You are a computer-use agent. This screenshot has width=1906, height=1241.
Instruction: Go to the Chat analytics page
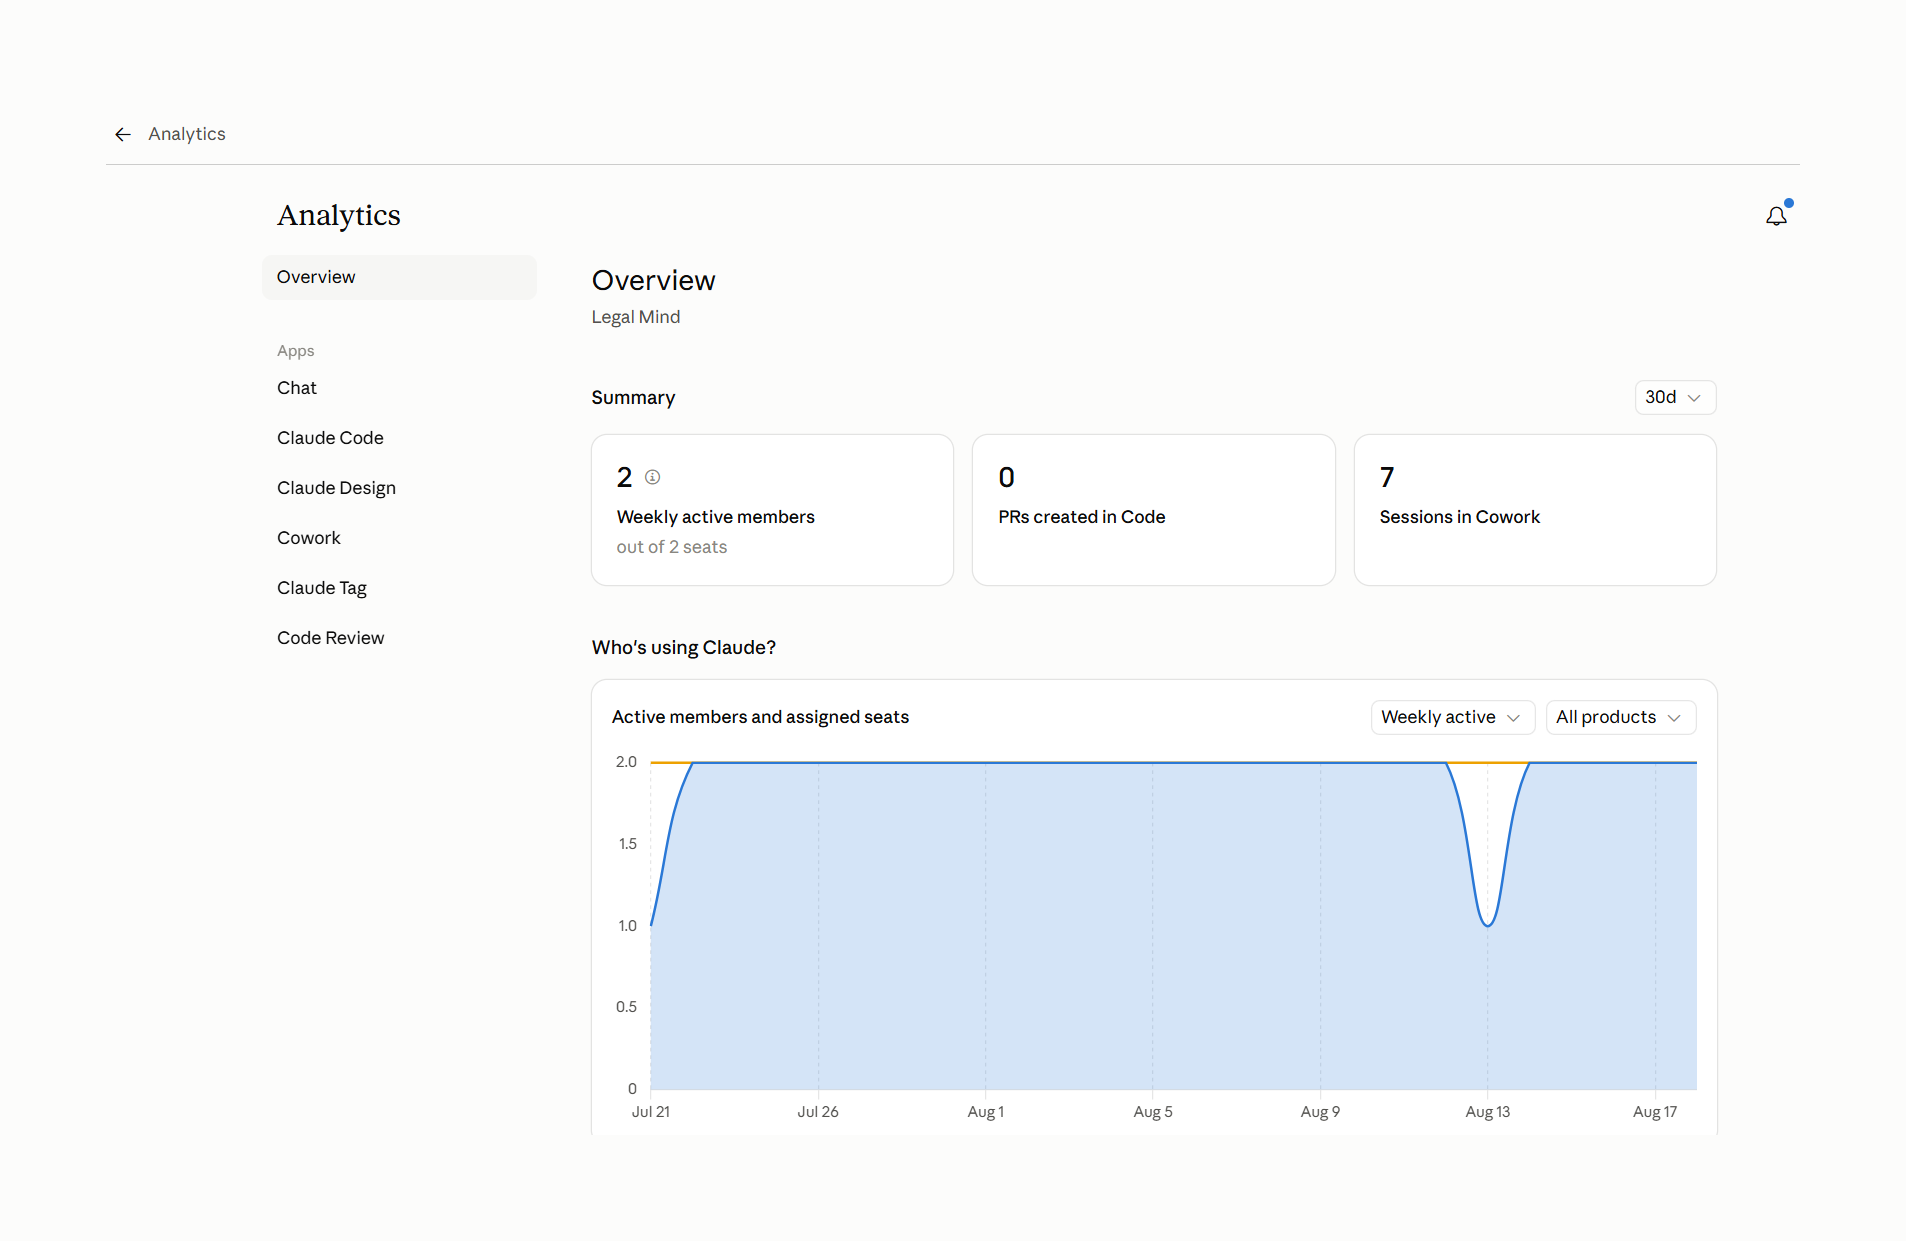[297, 388]
